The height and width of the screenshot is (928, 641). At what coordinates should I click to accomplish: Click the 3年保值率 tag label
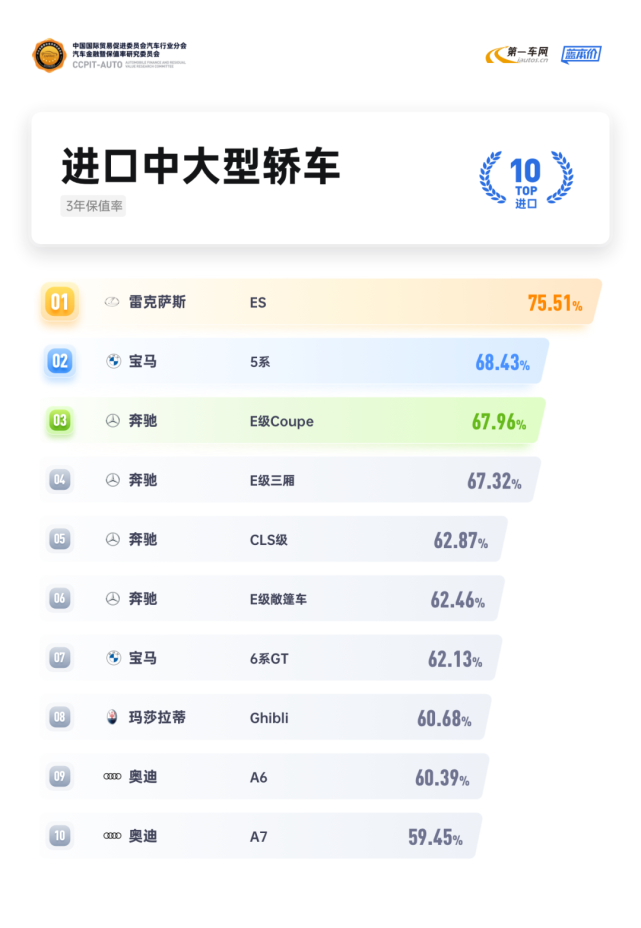click(x=94, y=206)
